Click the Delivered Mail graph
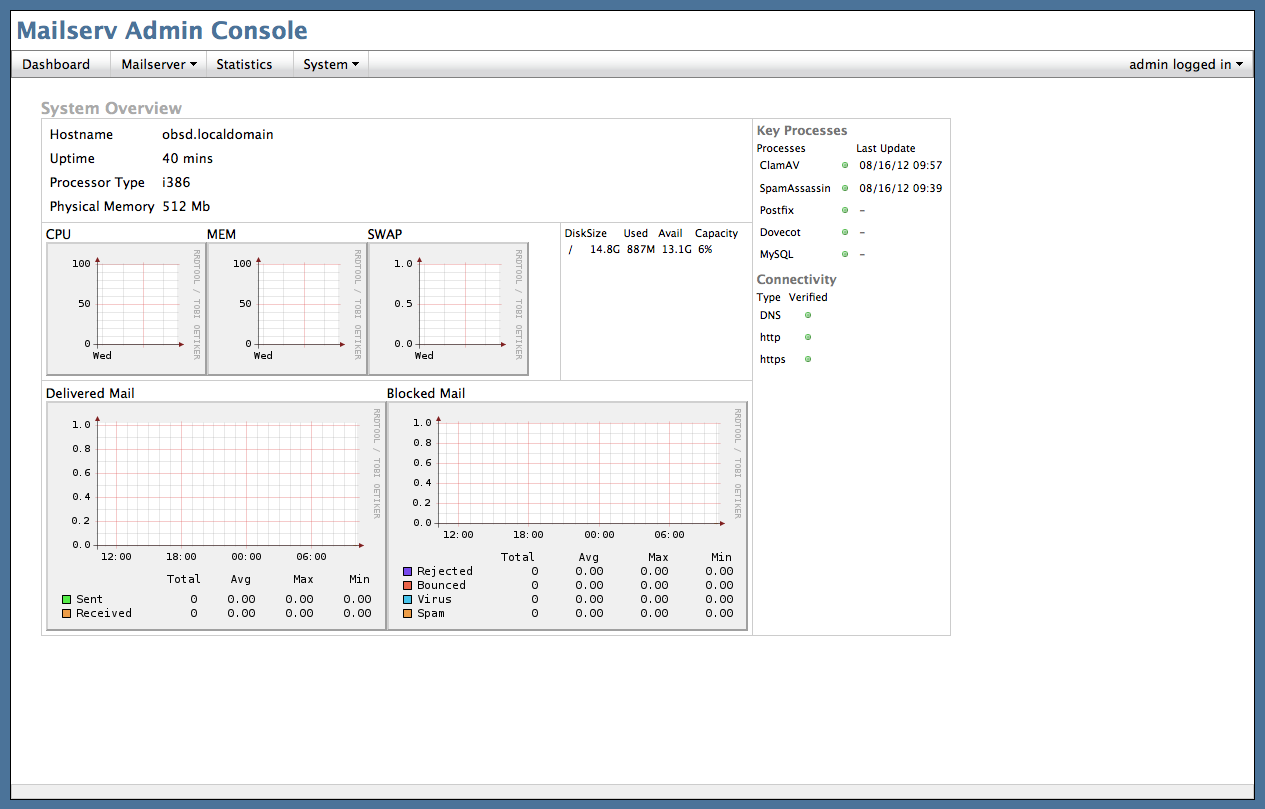1265x809 pixels. [x=216, y=516]
